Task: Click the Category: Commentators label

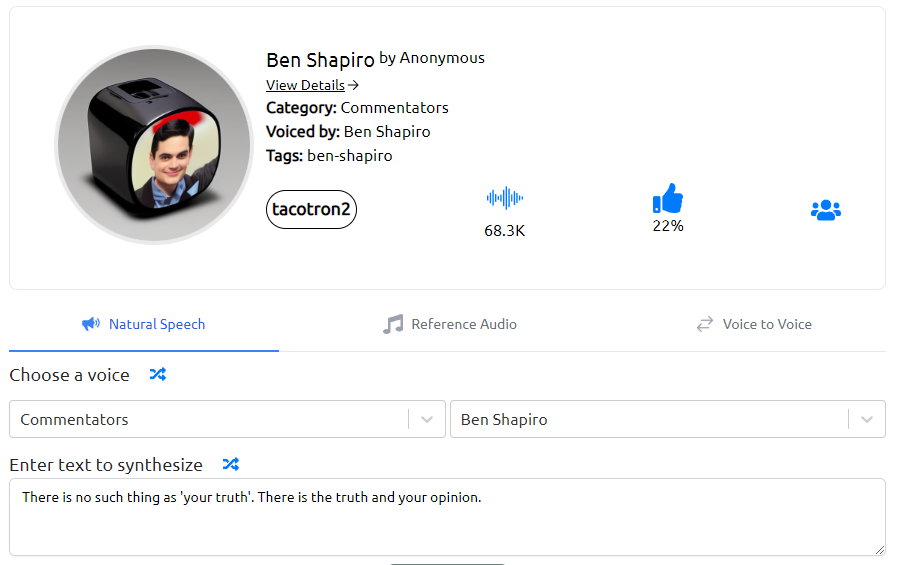Action: pyautogui.click(x=357, y=108)
